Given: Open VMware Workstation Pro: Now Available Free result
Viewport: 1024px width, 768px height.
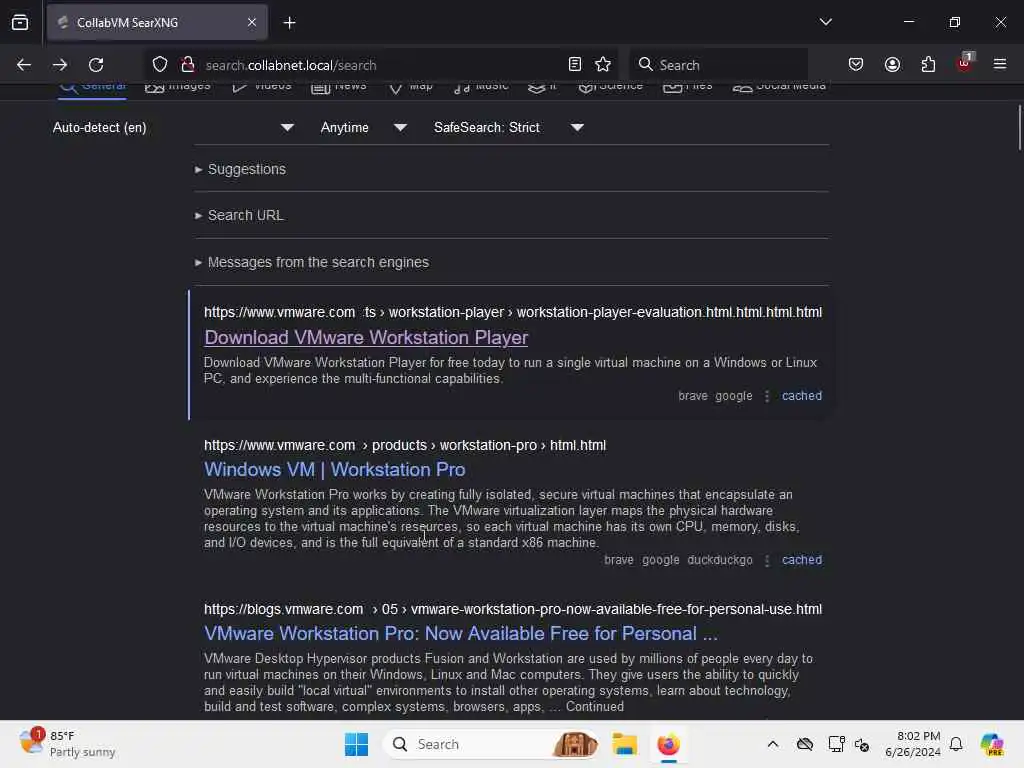Looking at the screenshot, I should pyautogui.click(x=460, y=633).
